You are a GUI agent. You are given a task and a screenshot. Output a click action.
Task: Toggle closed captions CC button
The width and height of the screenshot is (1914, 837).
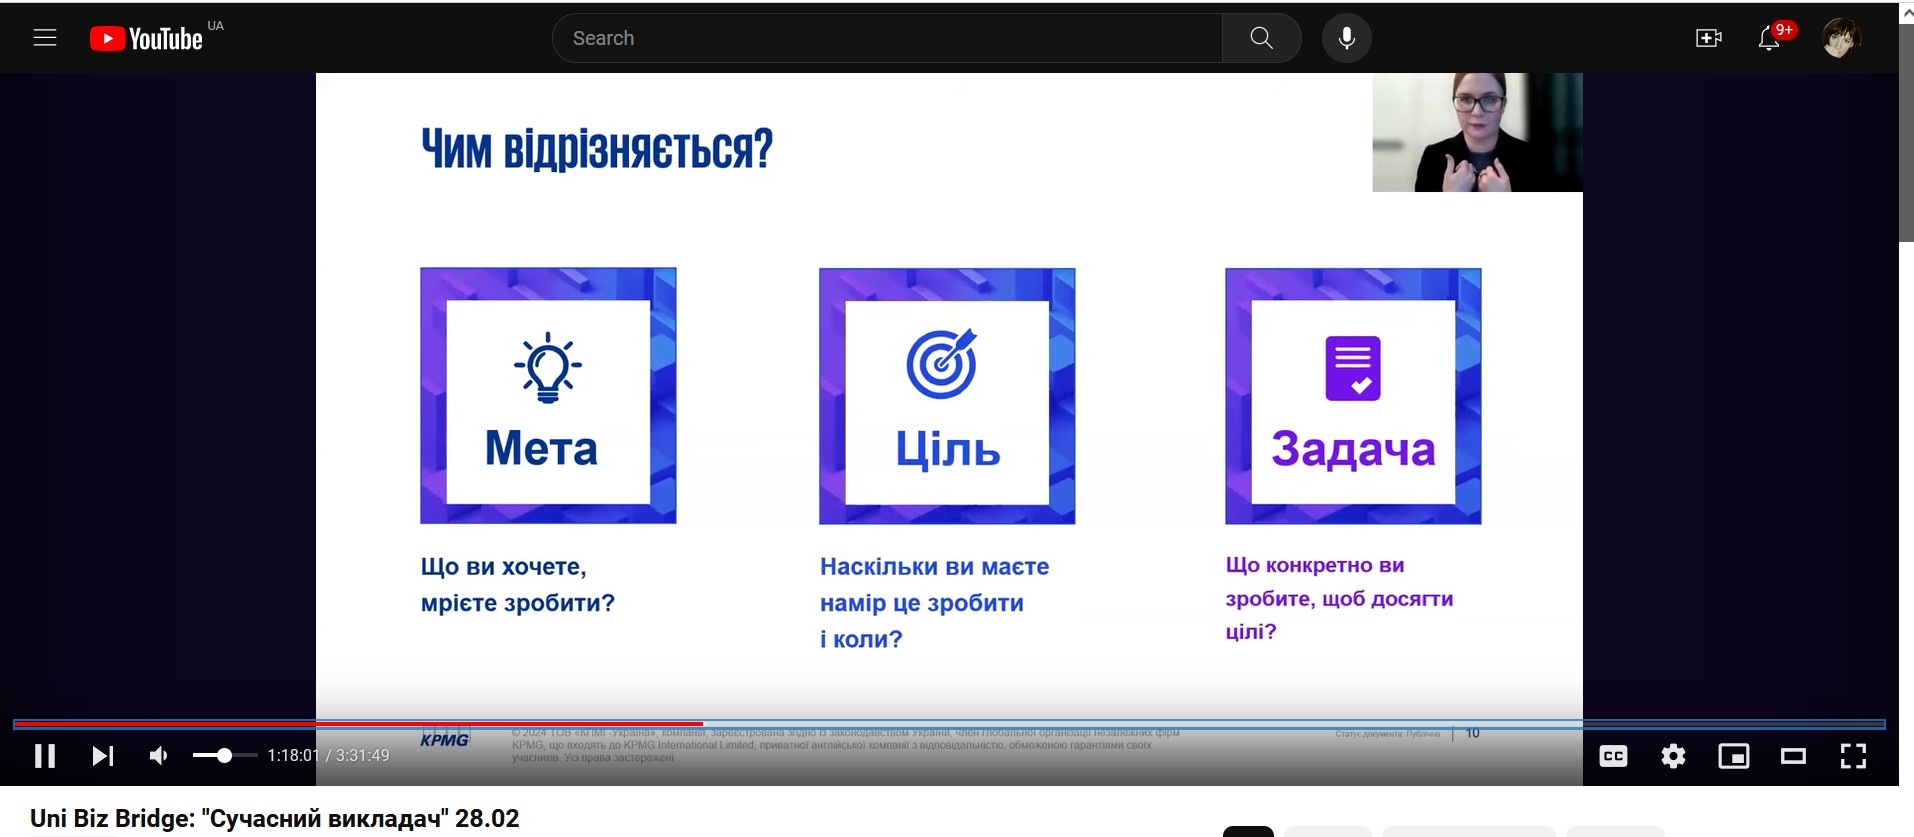coord(1613,757)
